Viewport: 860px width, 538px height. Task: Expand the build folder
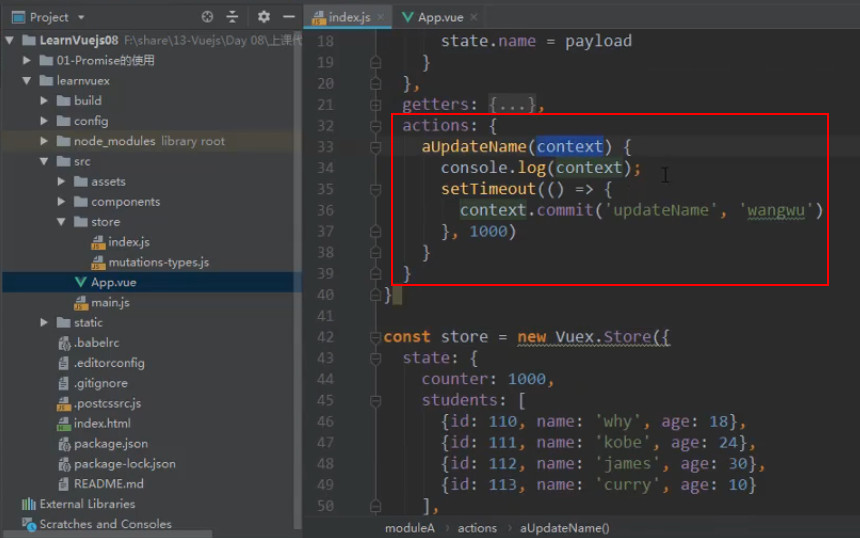pos(44,101)
